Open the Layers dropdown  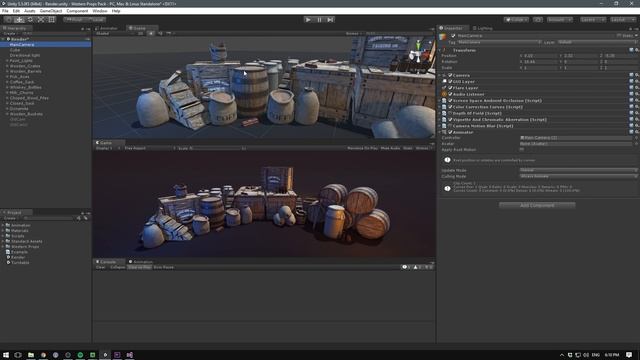(x=593, y=20)
